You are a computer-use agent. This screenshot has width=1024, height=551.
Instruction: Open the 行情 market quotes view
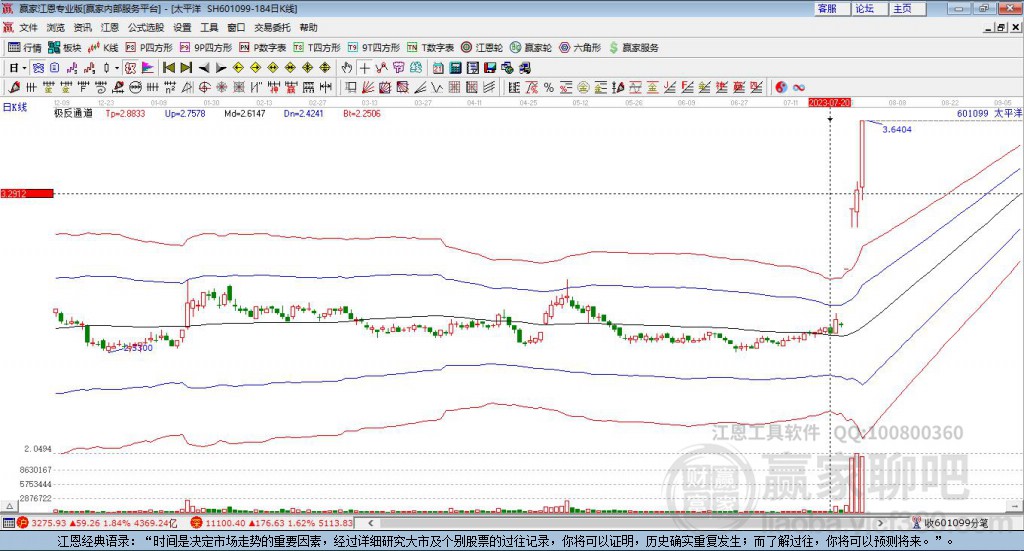click(x=25, y=48)
